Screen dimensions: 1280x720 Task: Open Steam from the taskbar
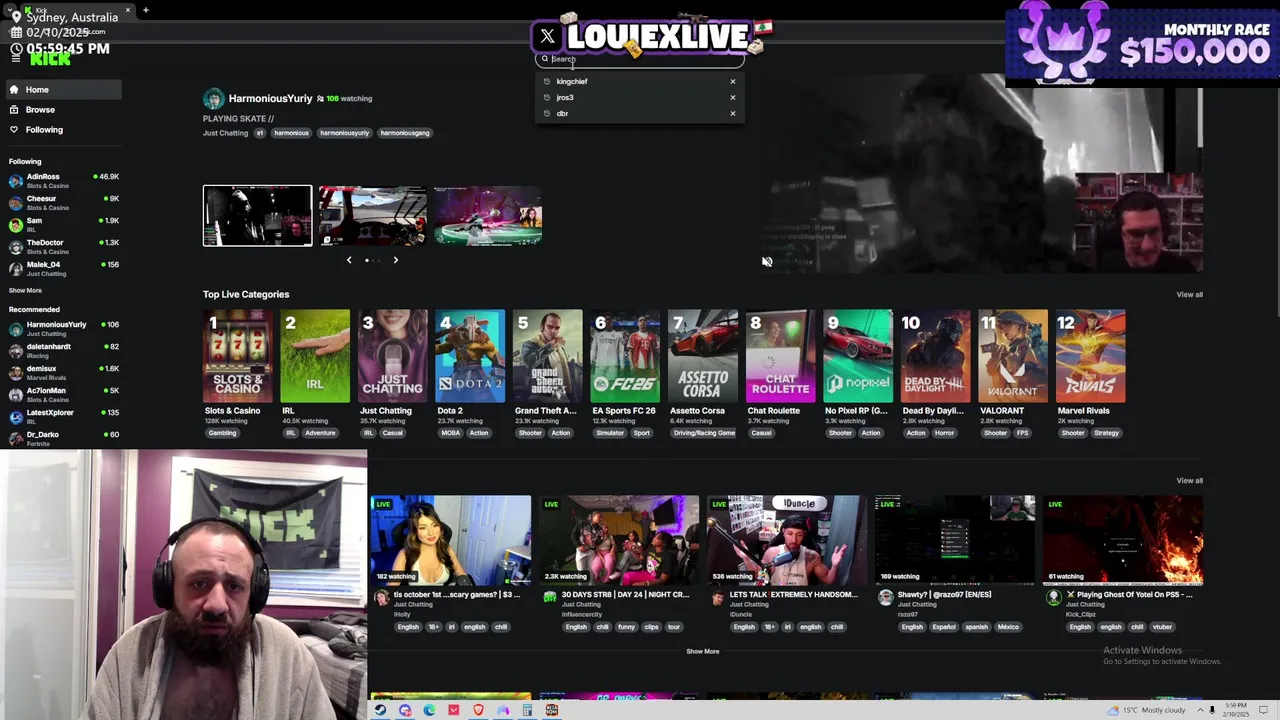(380, 710)
